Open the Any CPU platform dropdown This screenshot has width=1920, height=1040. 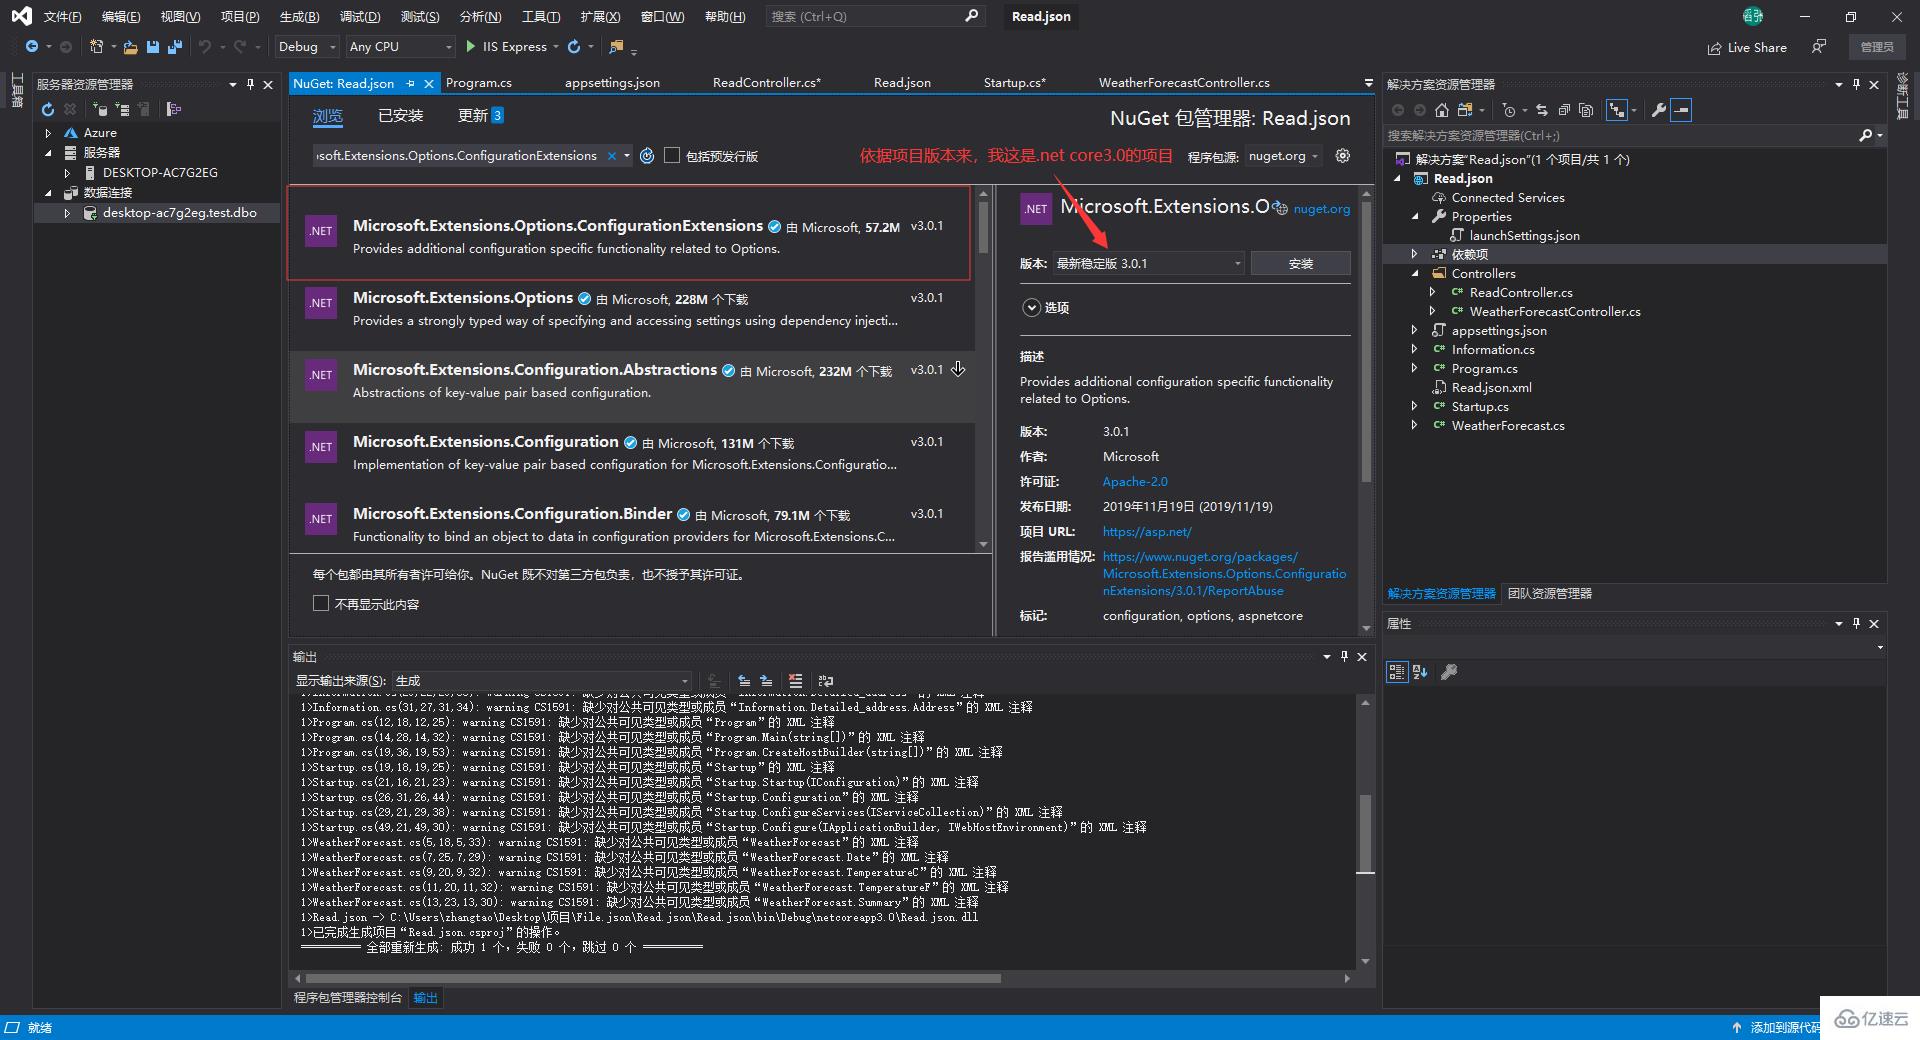(400, 47)
